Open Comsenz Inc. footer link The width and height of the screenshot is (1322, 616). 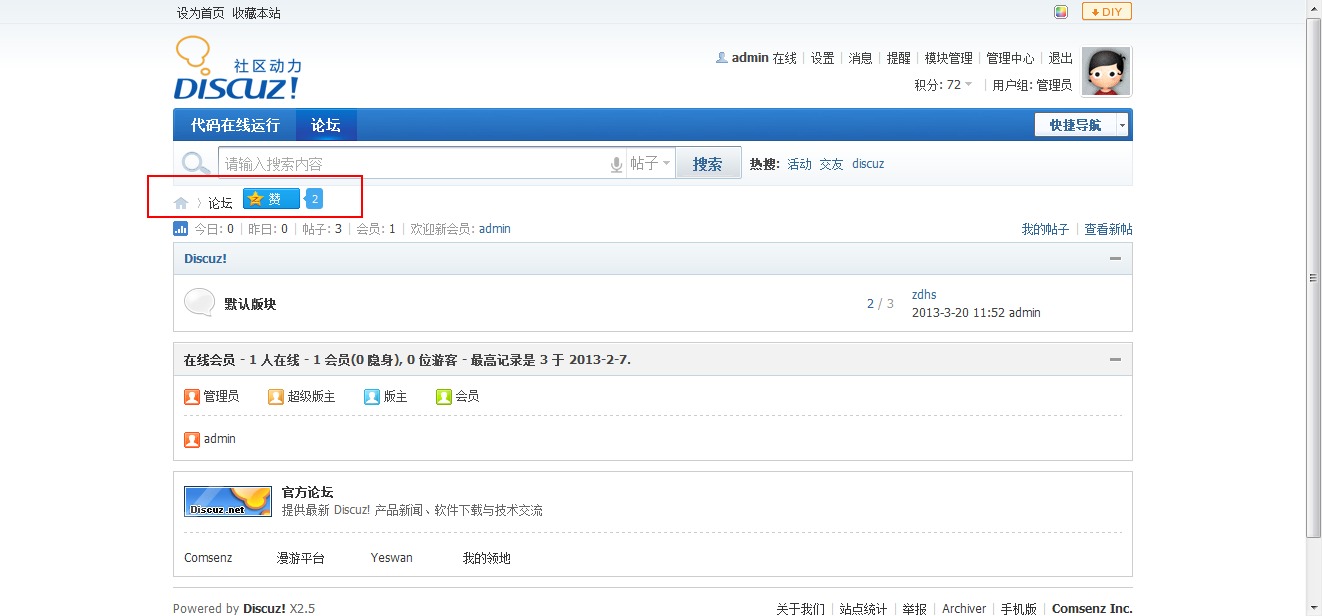pos(1092,608)
